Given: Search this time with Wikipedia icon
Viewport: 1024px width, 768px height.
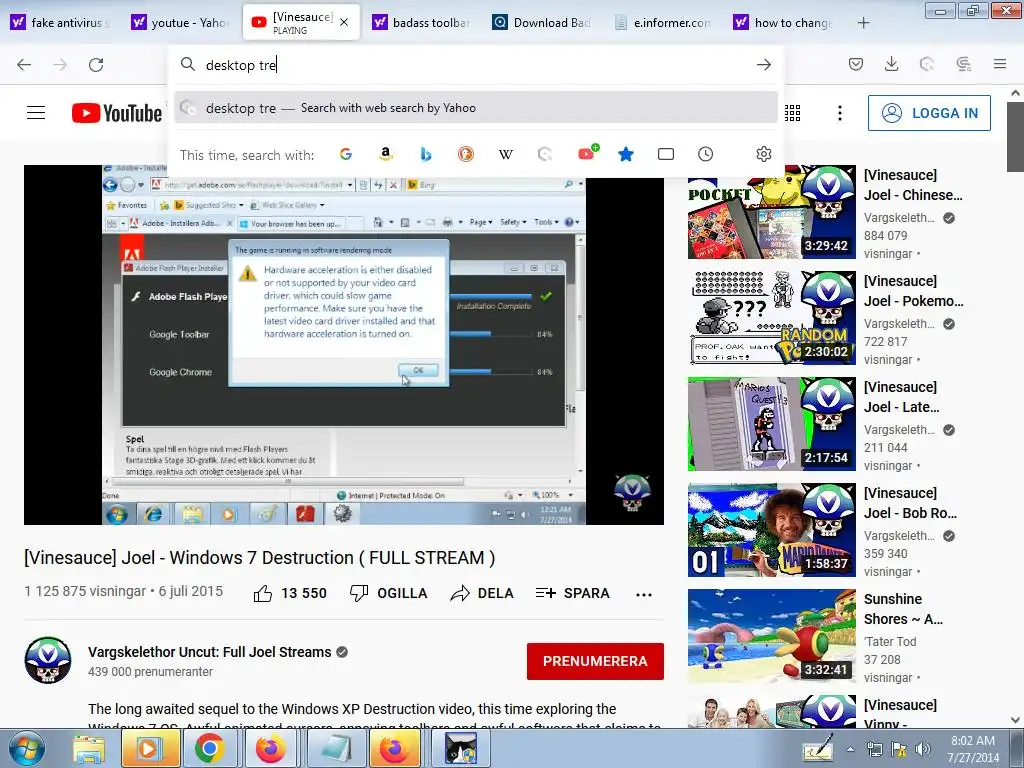Looking at the screenshot, I should point(505,154).
